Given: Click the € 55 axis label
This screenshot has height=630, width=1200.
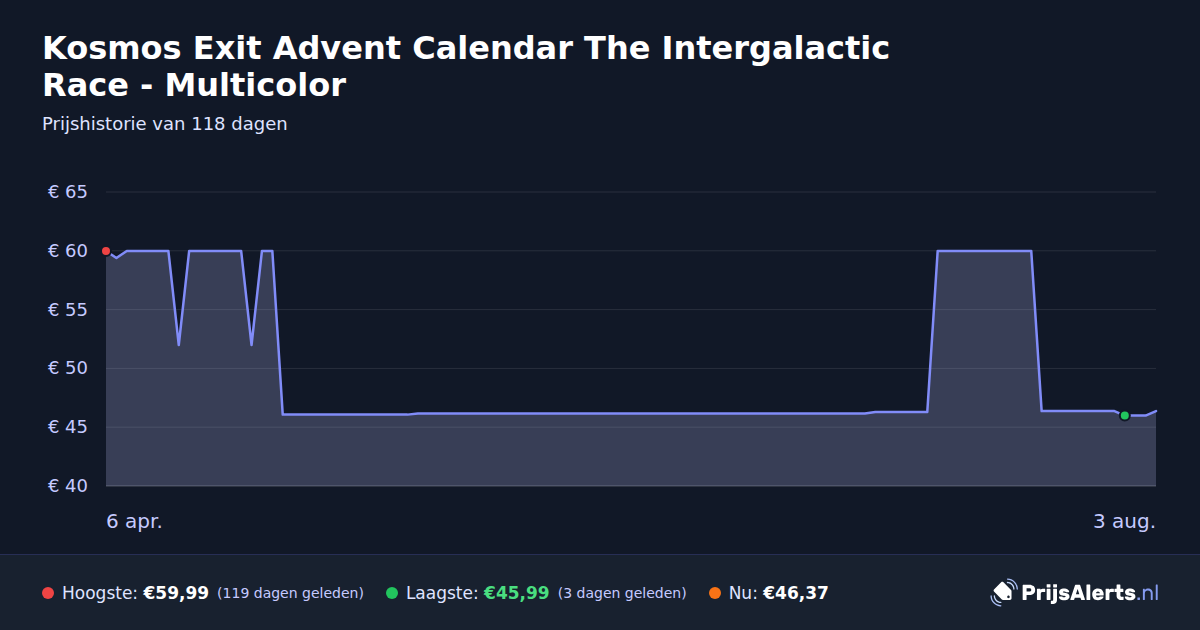Looking at the screenshot, I should click(67, 310).
